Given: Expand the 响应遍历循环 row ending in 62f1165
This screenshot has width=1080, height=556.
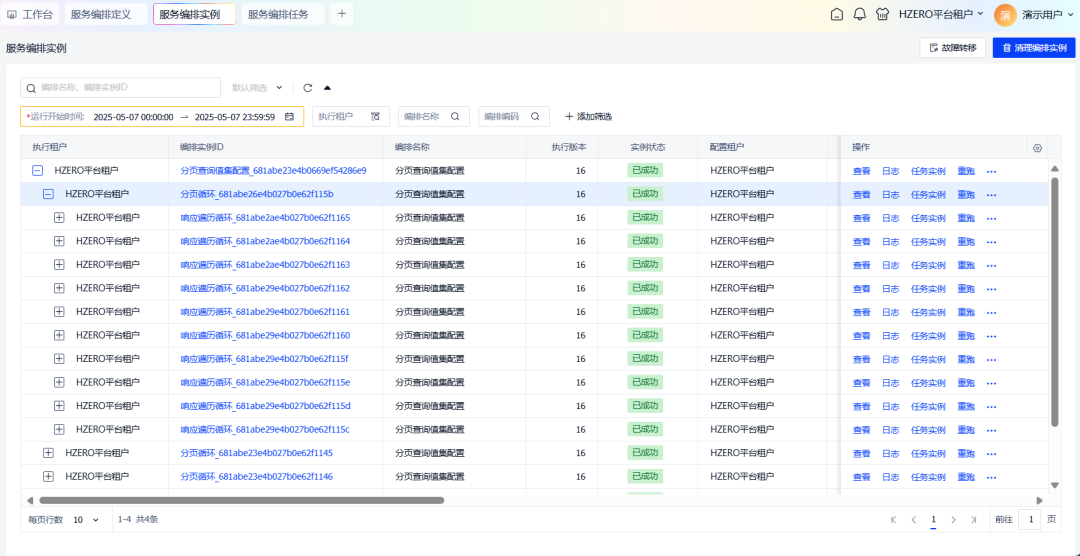Looking at the screenshot, I should pyautogui.click(x=59, y=218).
